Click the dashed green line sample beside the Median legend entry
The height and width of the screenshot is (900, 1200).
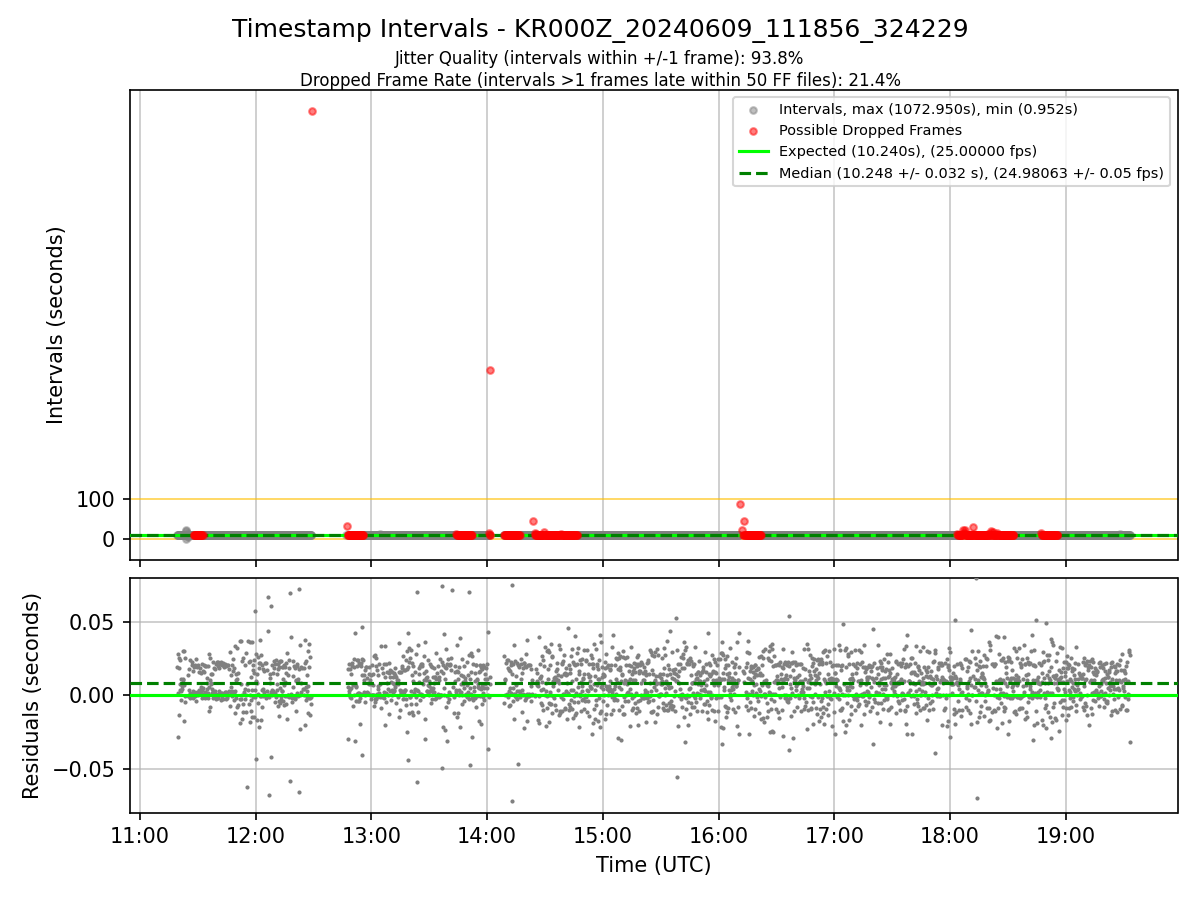pyautogui.click(x=754, y=173)
